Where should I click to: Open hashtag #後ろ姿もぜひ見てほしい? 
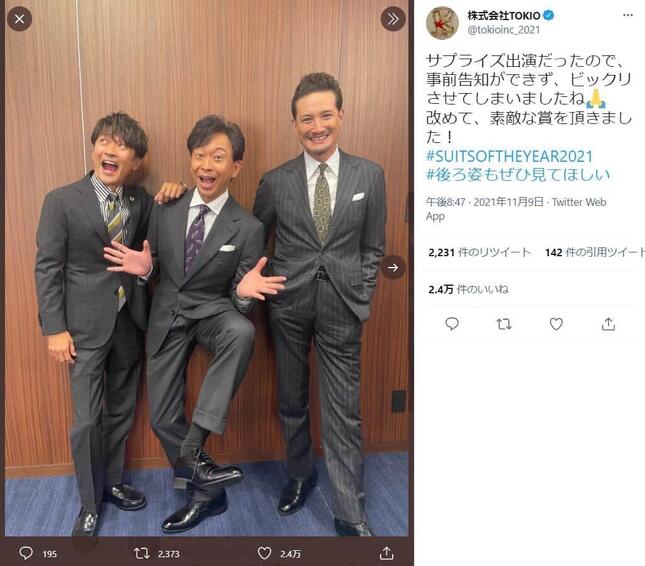coord(518,175)
